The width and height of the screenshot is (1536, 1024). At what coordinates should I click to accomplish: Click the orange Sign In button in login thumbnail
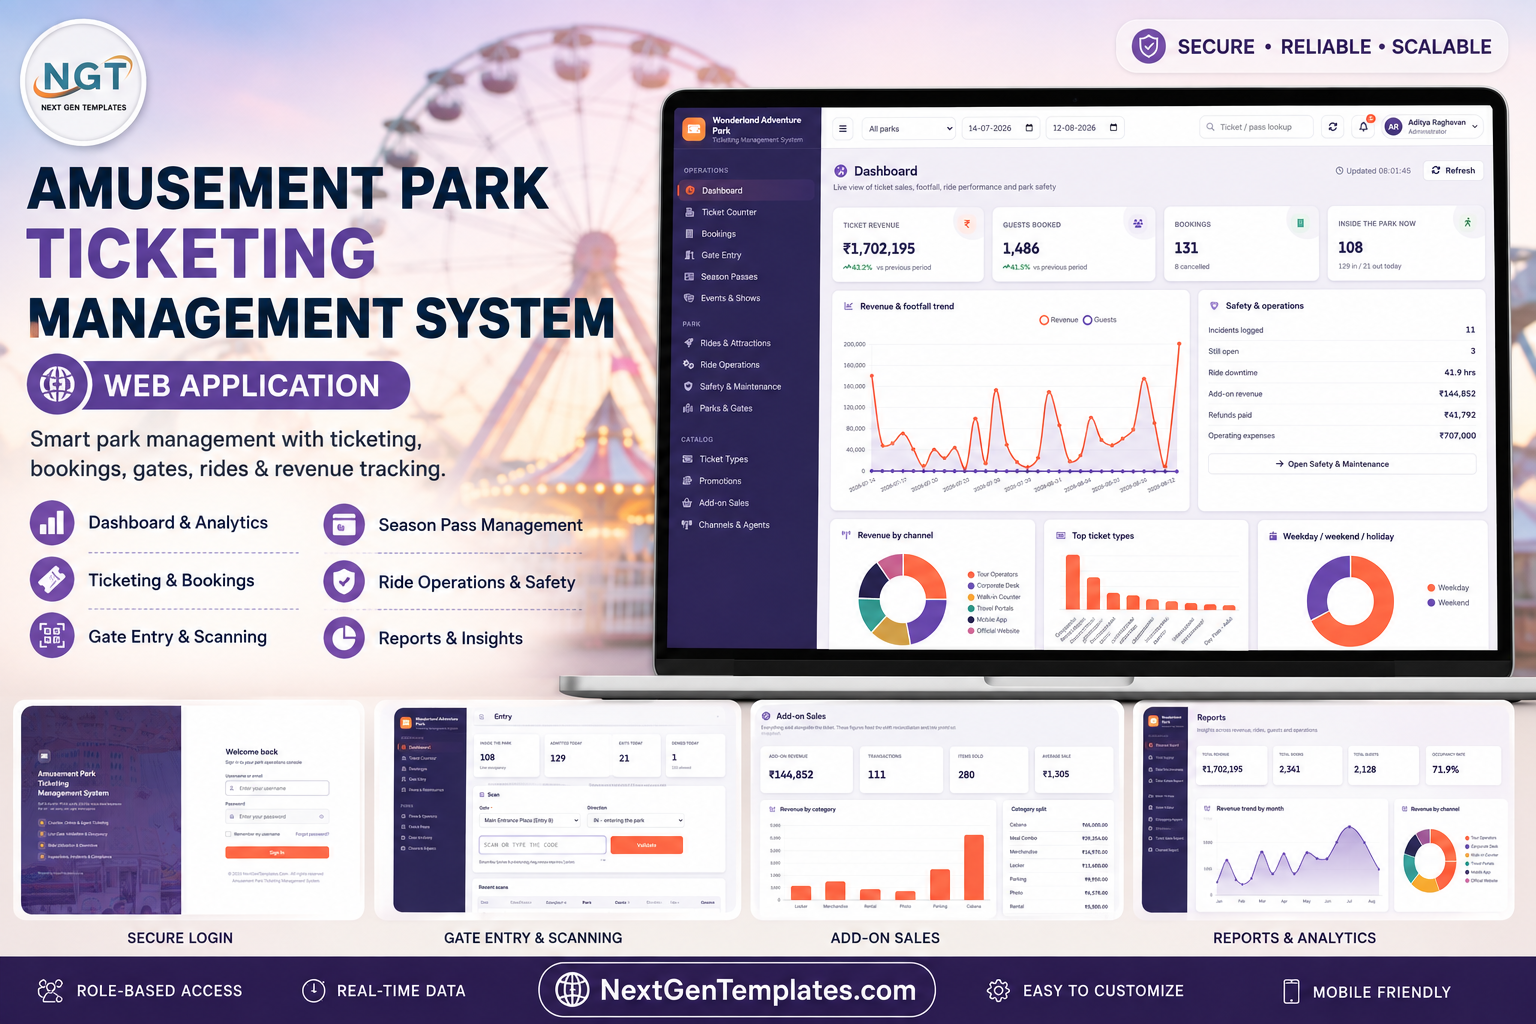tap(277, 852)
